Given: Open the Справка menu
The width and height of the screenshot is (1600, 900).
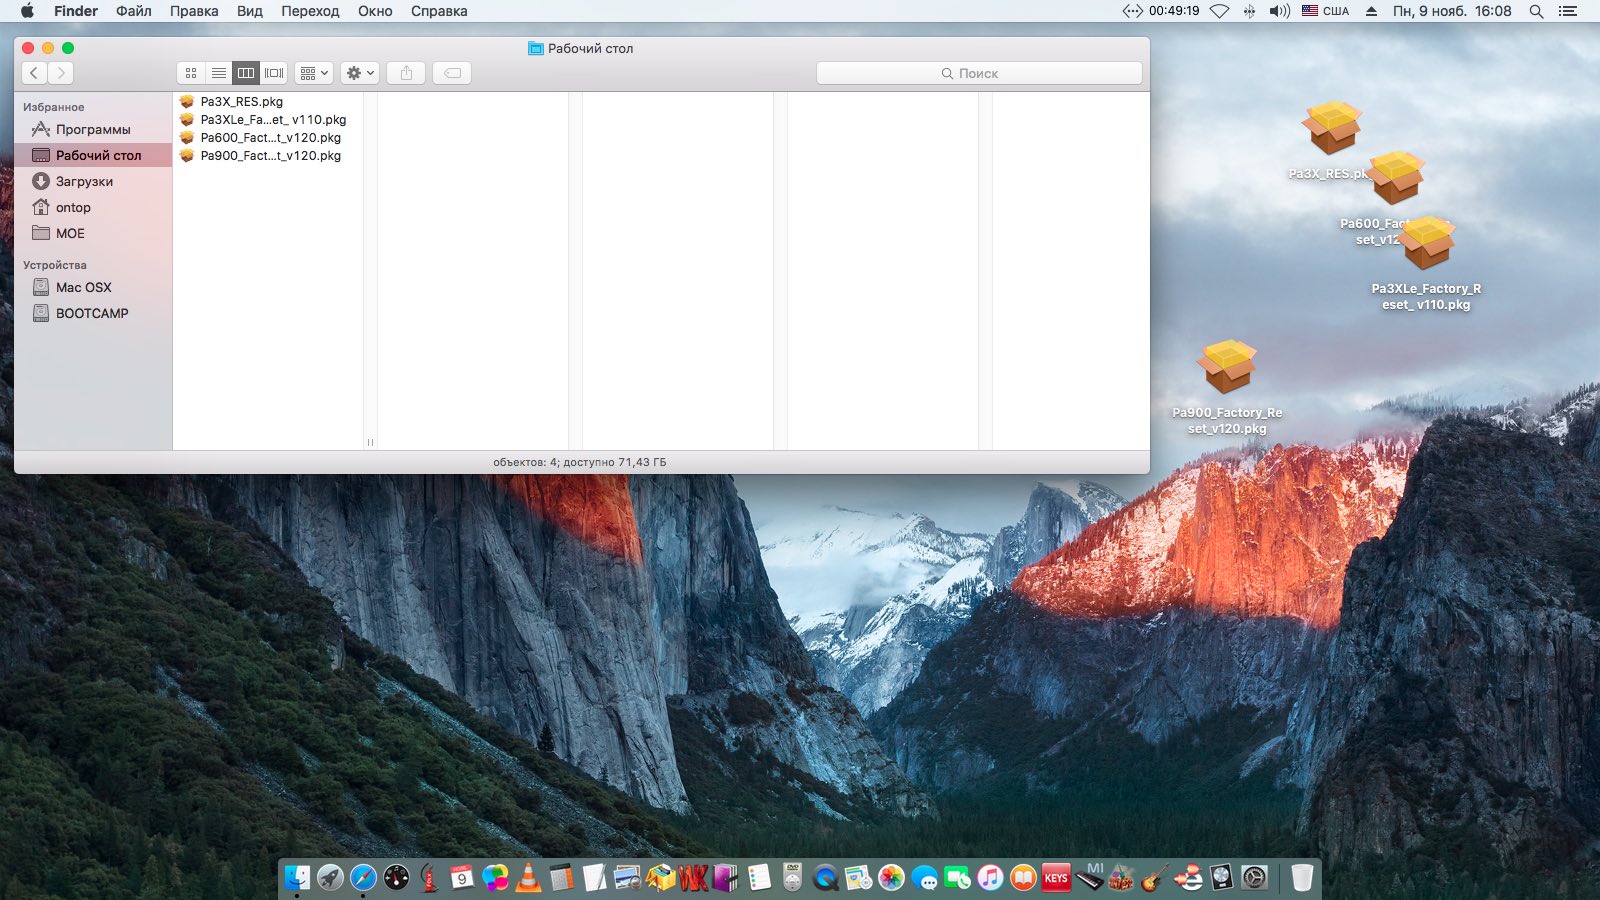Looking at the screenshot, I should point(439,11).
